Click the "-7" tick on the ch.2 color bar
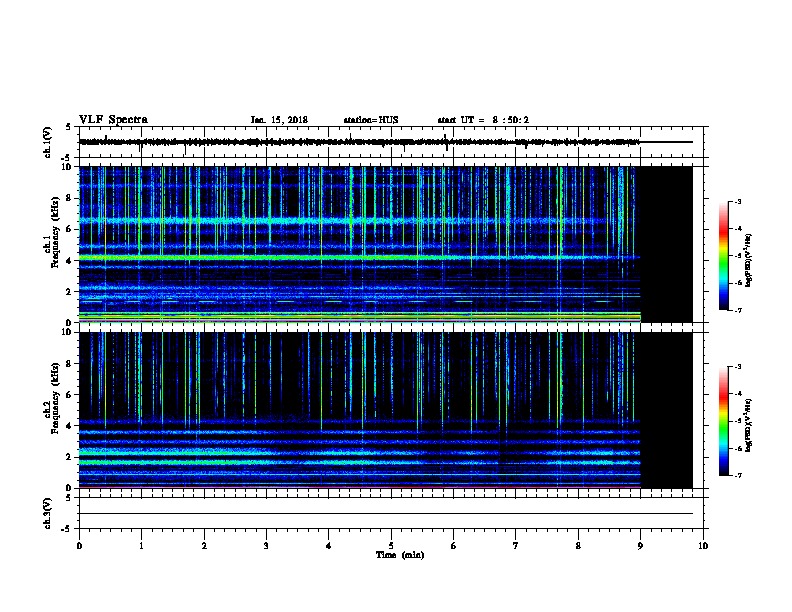 737,476
